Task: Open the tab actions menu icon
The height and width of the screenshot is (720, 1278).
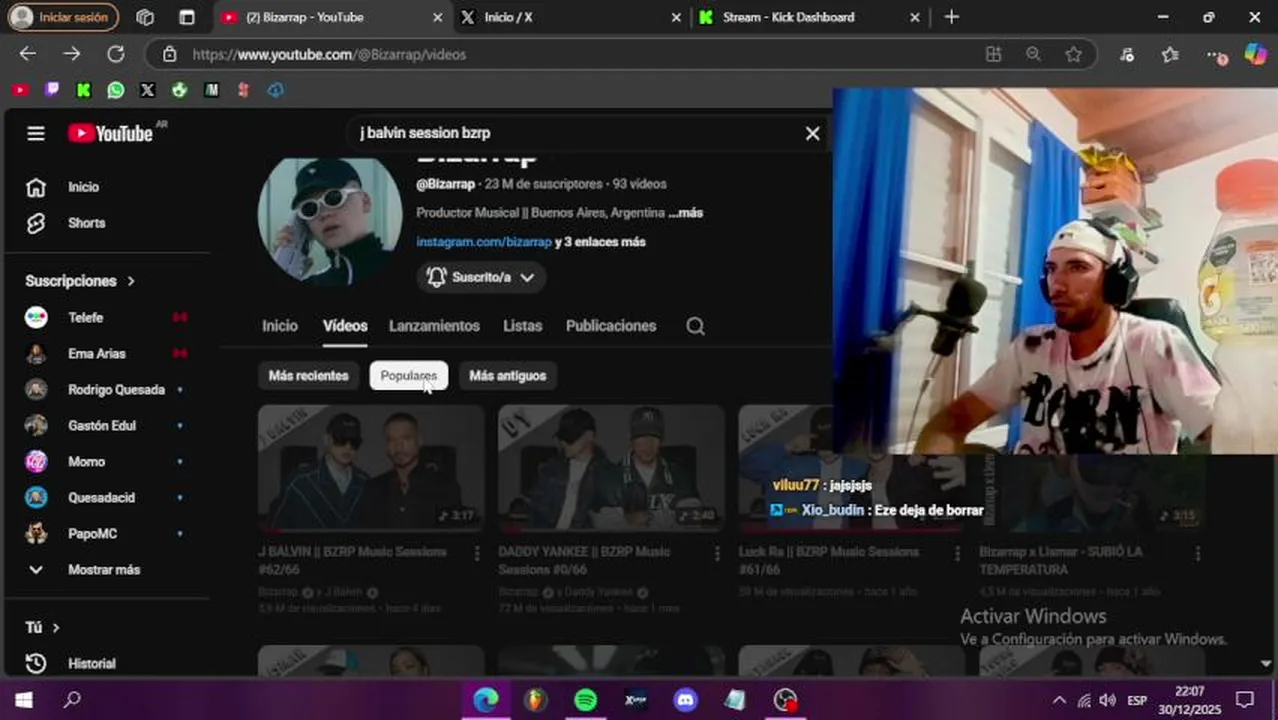Action: pyautogui.click(x=187, y=17)
